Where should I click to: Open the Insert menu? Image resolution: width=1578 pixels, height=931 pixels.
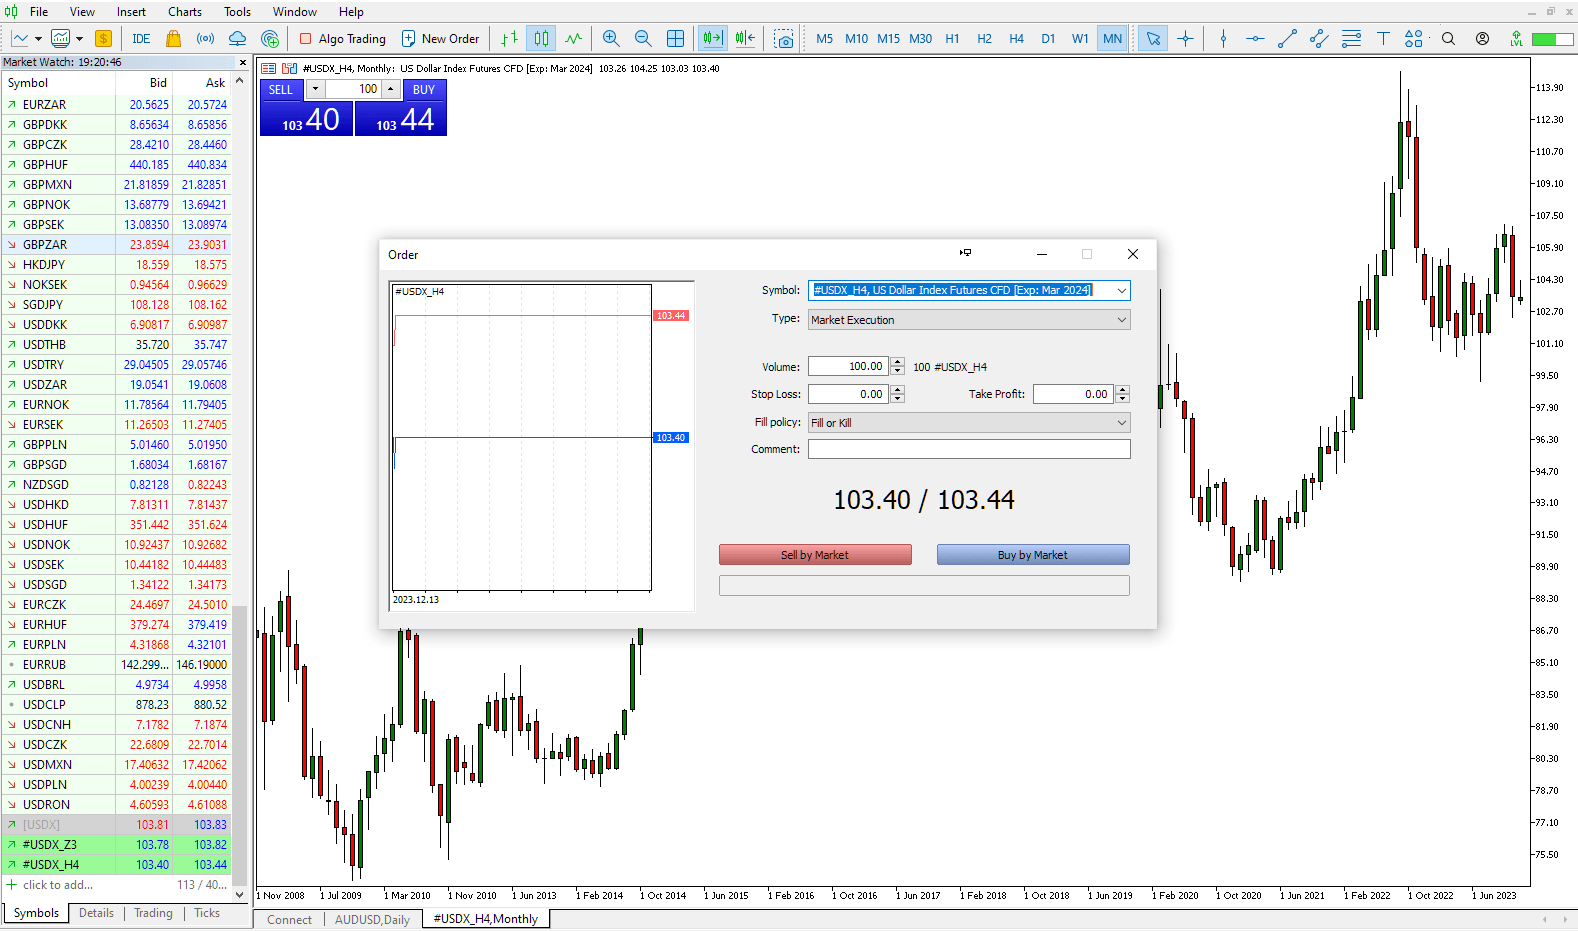[131, 12]
